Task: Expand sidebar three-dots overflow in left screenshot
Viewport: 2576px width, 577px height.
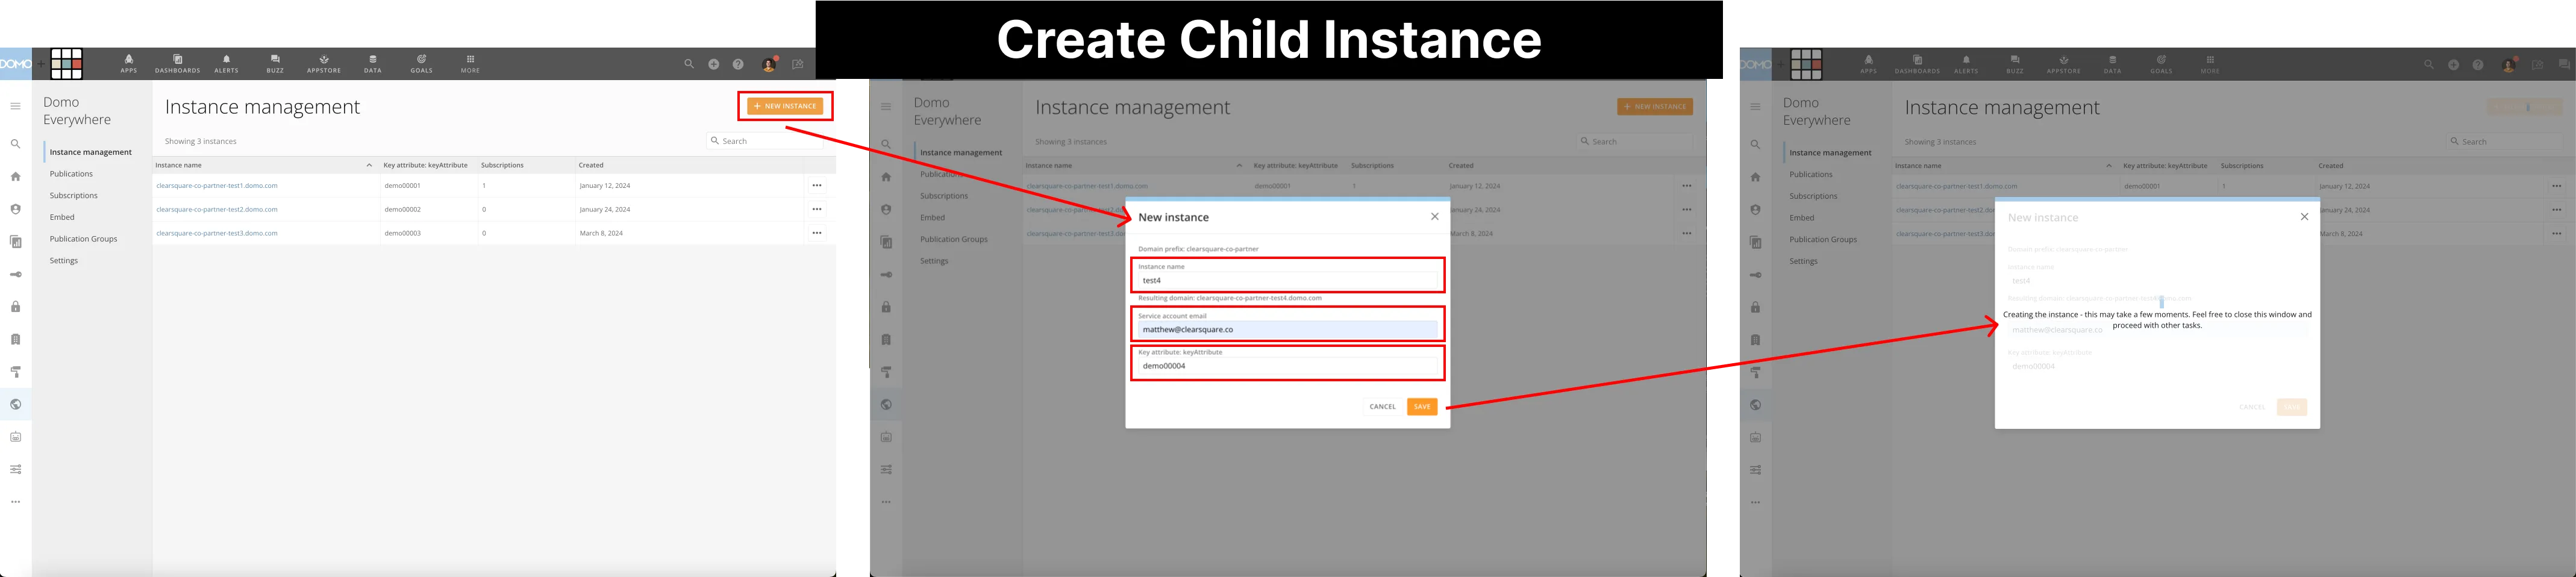Action: pos(16,502)
